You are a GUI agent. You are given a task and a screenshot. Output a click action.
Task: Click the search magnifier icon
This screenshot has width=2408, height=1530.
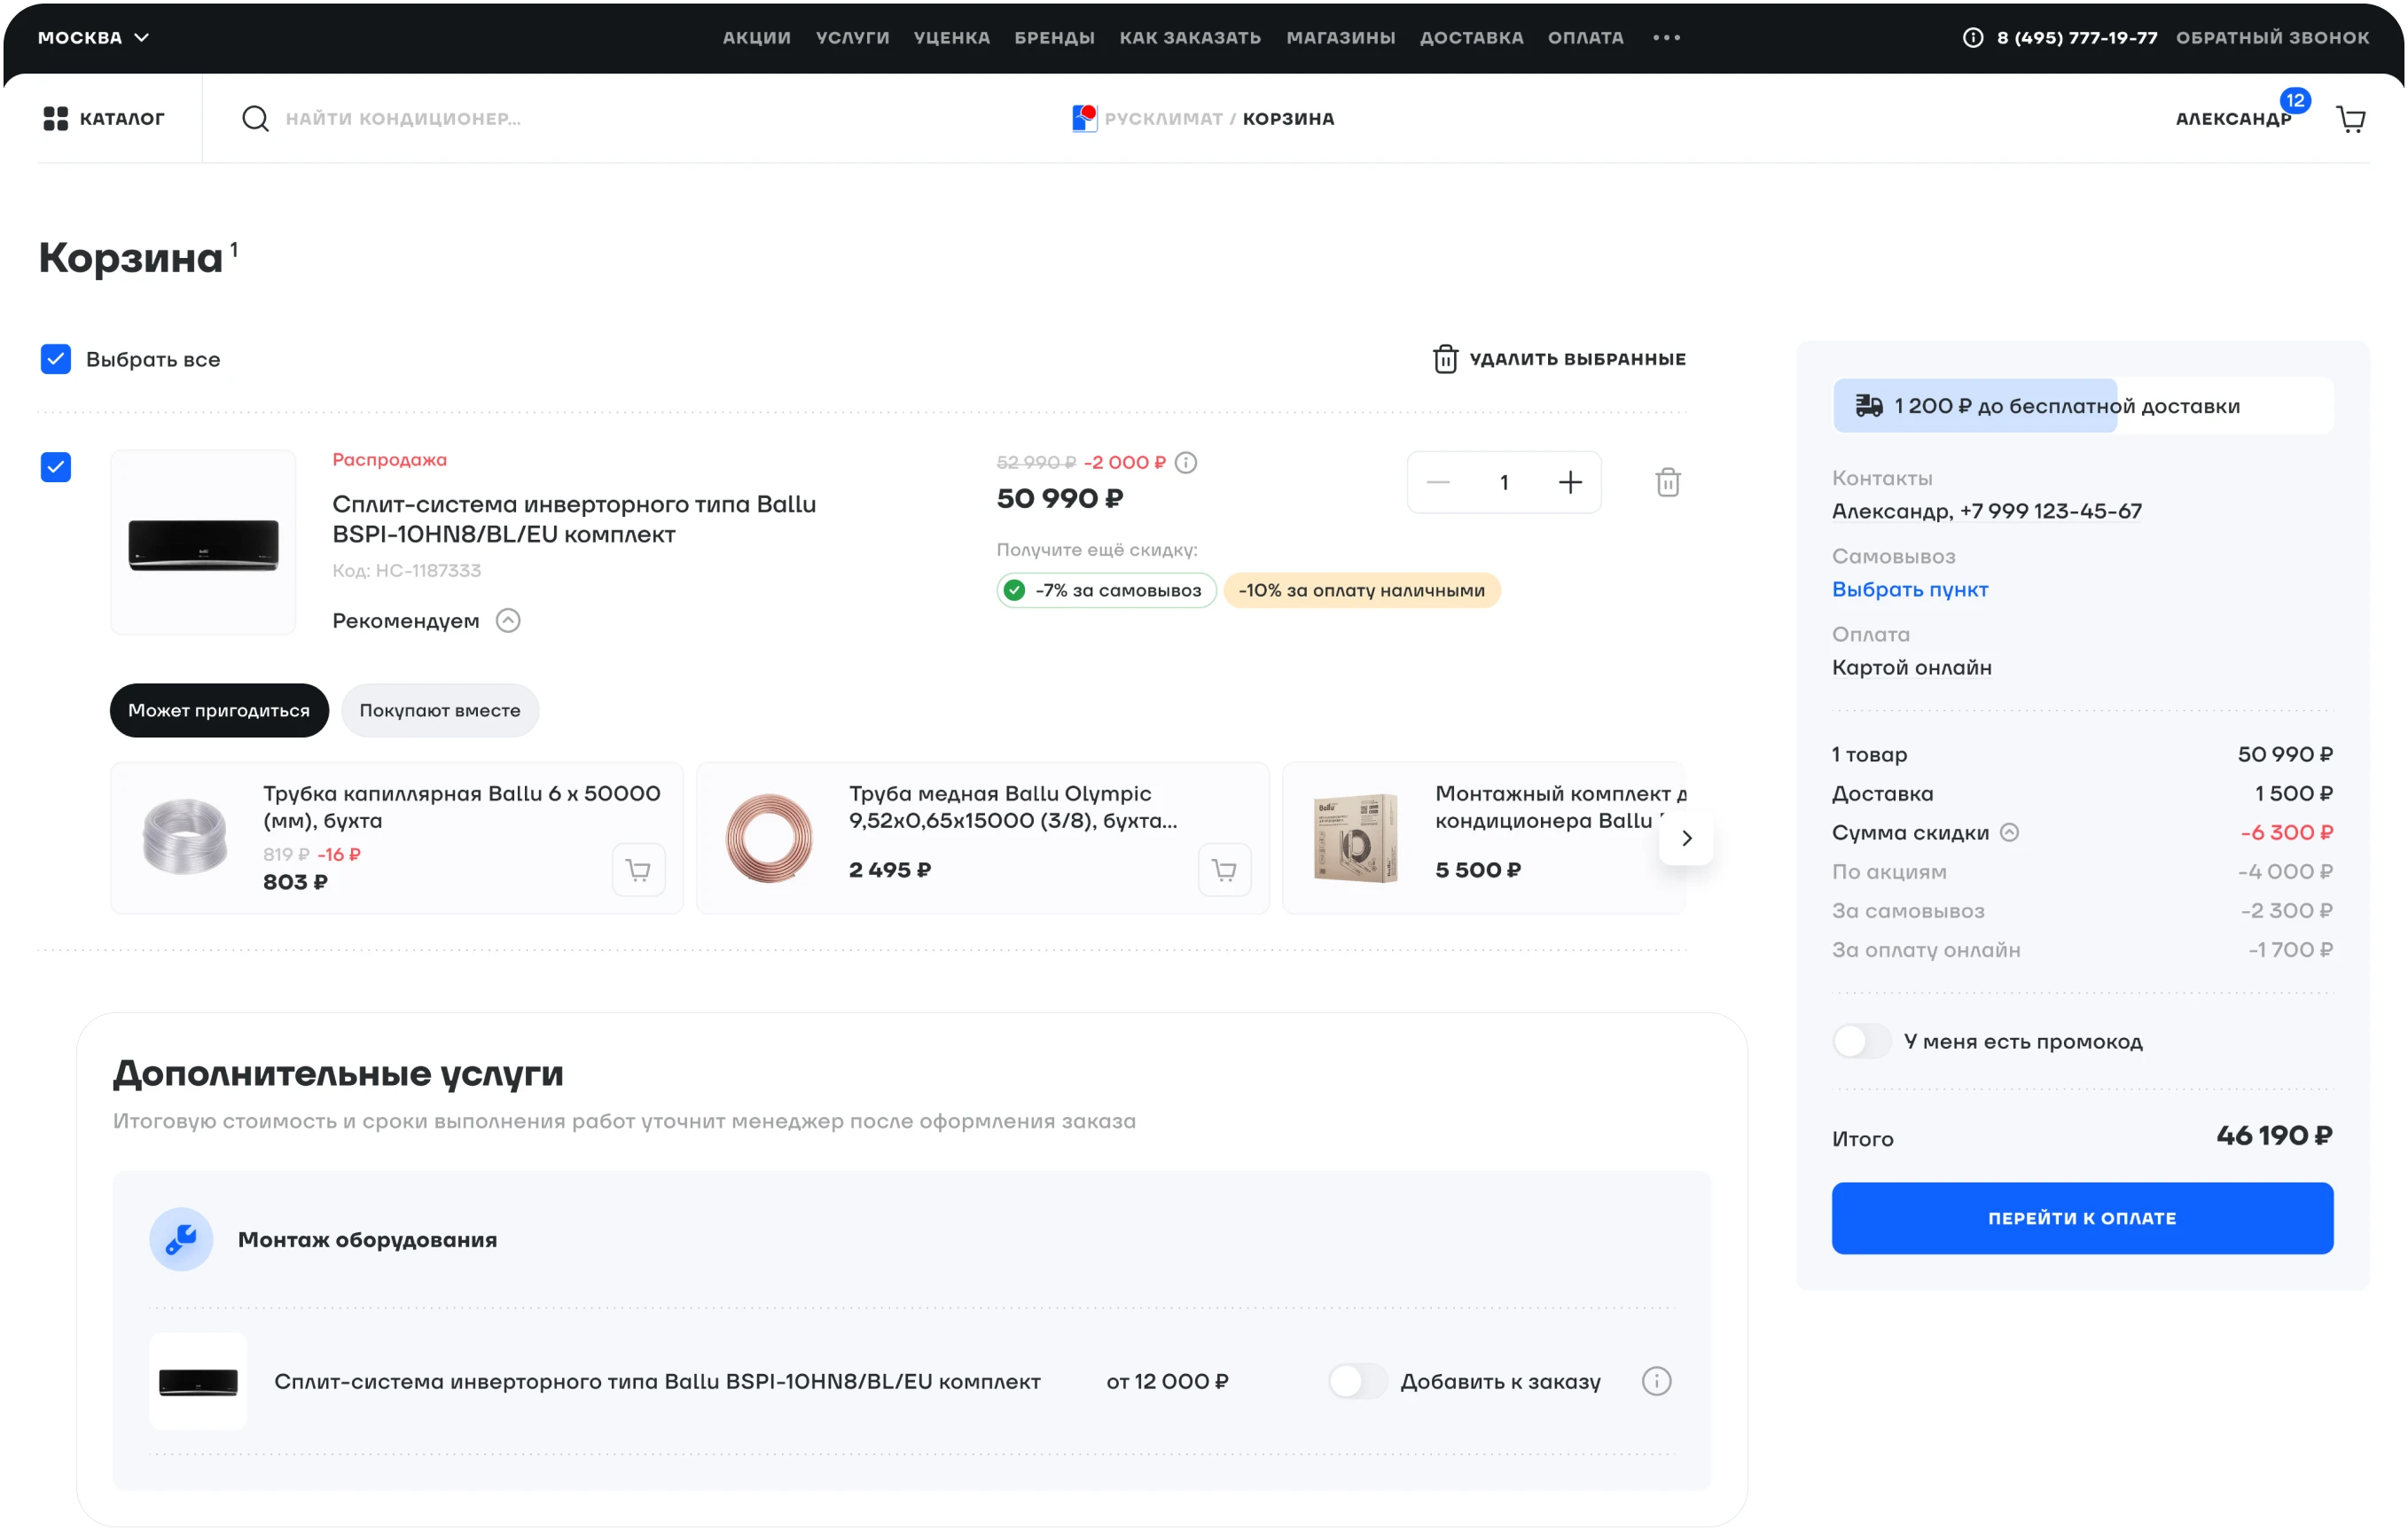pos(255,119)
